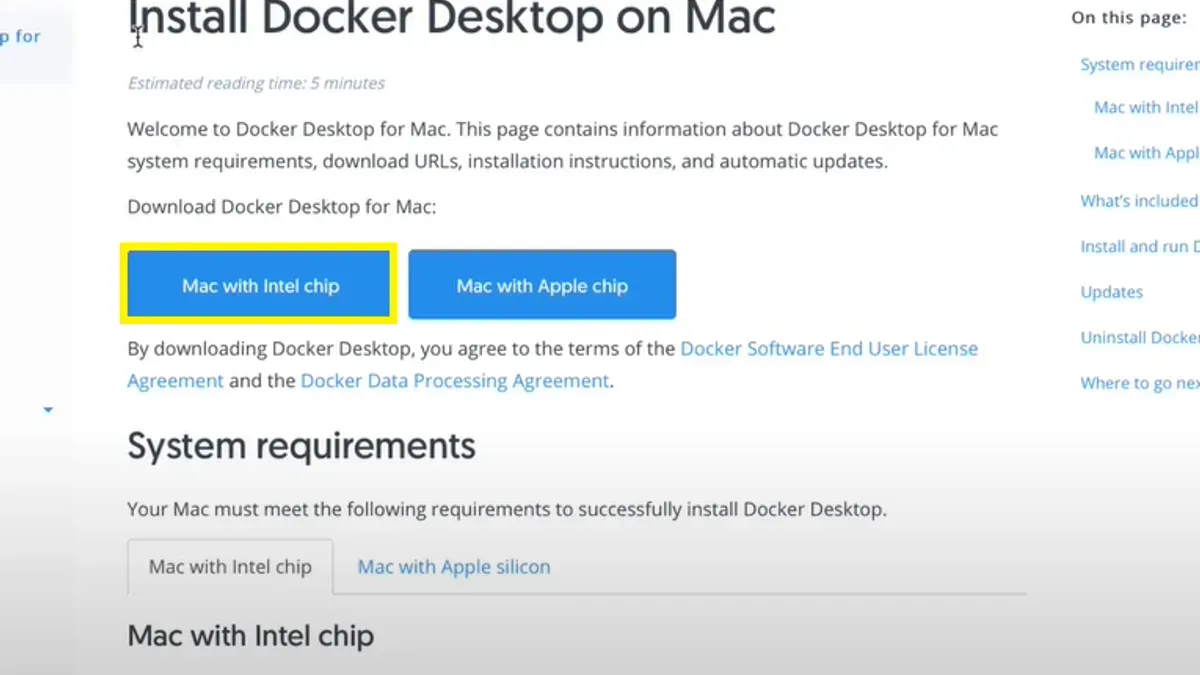Viewport: 1200px width, 675px height.
Task: Open the Docker Data Processing Agreement link
Action: pyautogui.click(x=455, y=381)
